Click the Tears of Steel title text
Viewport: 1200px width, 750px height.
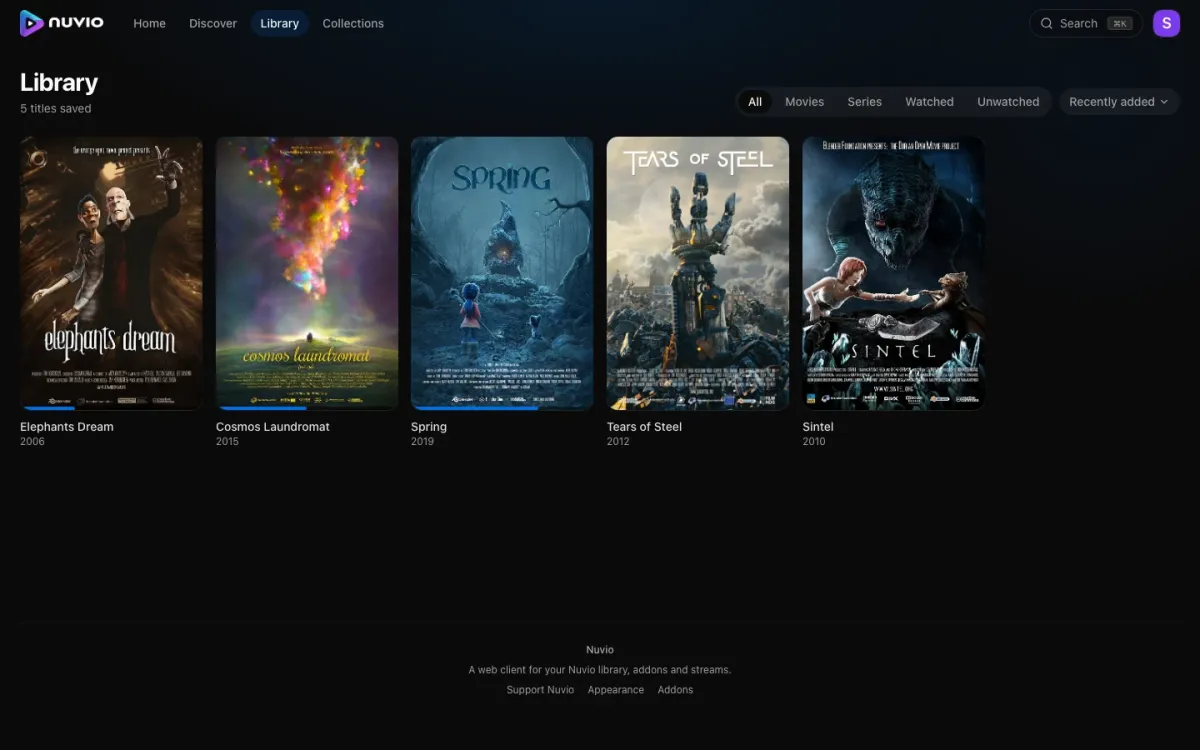644,426
